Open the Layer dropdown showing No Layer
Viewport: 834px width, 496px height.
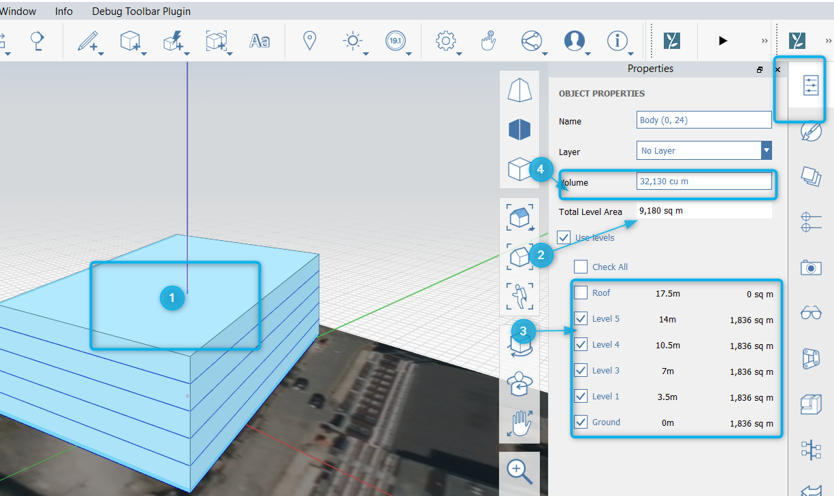click(704, 150)
